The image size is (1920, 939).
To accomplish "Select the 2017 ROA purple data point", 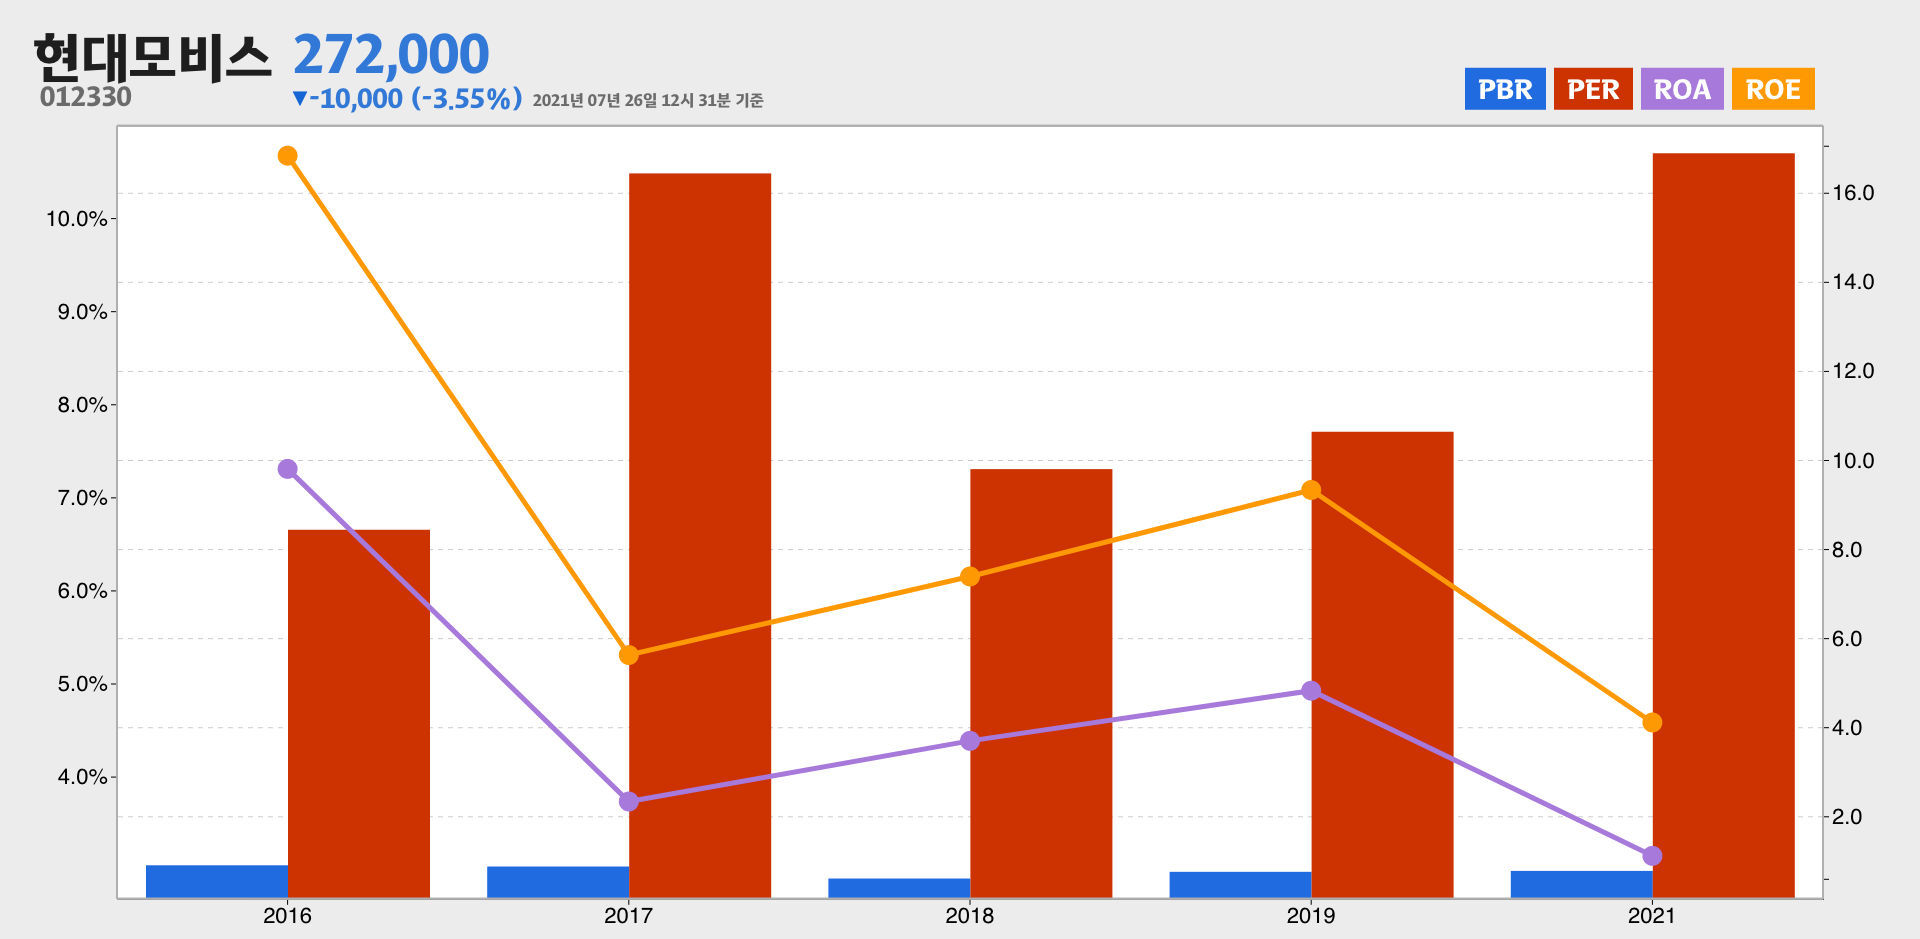I will [629, 801].
